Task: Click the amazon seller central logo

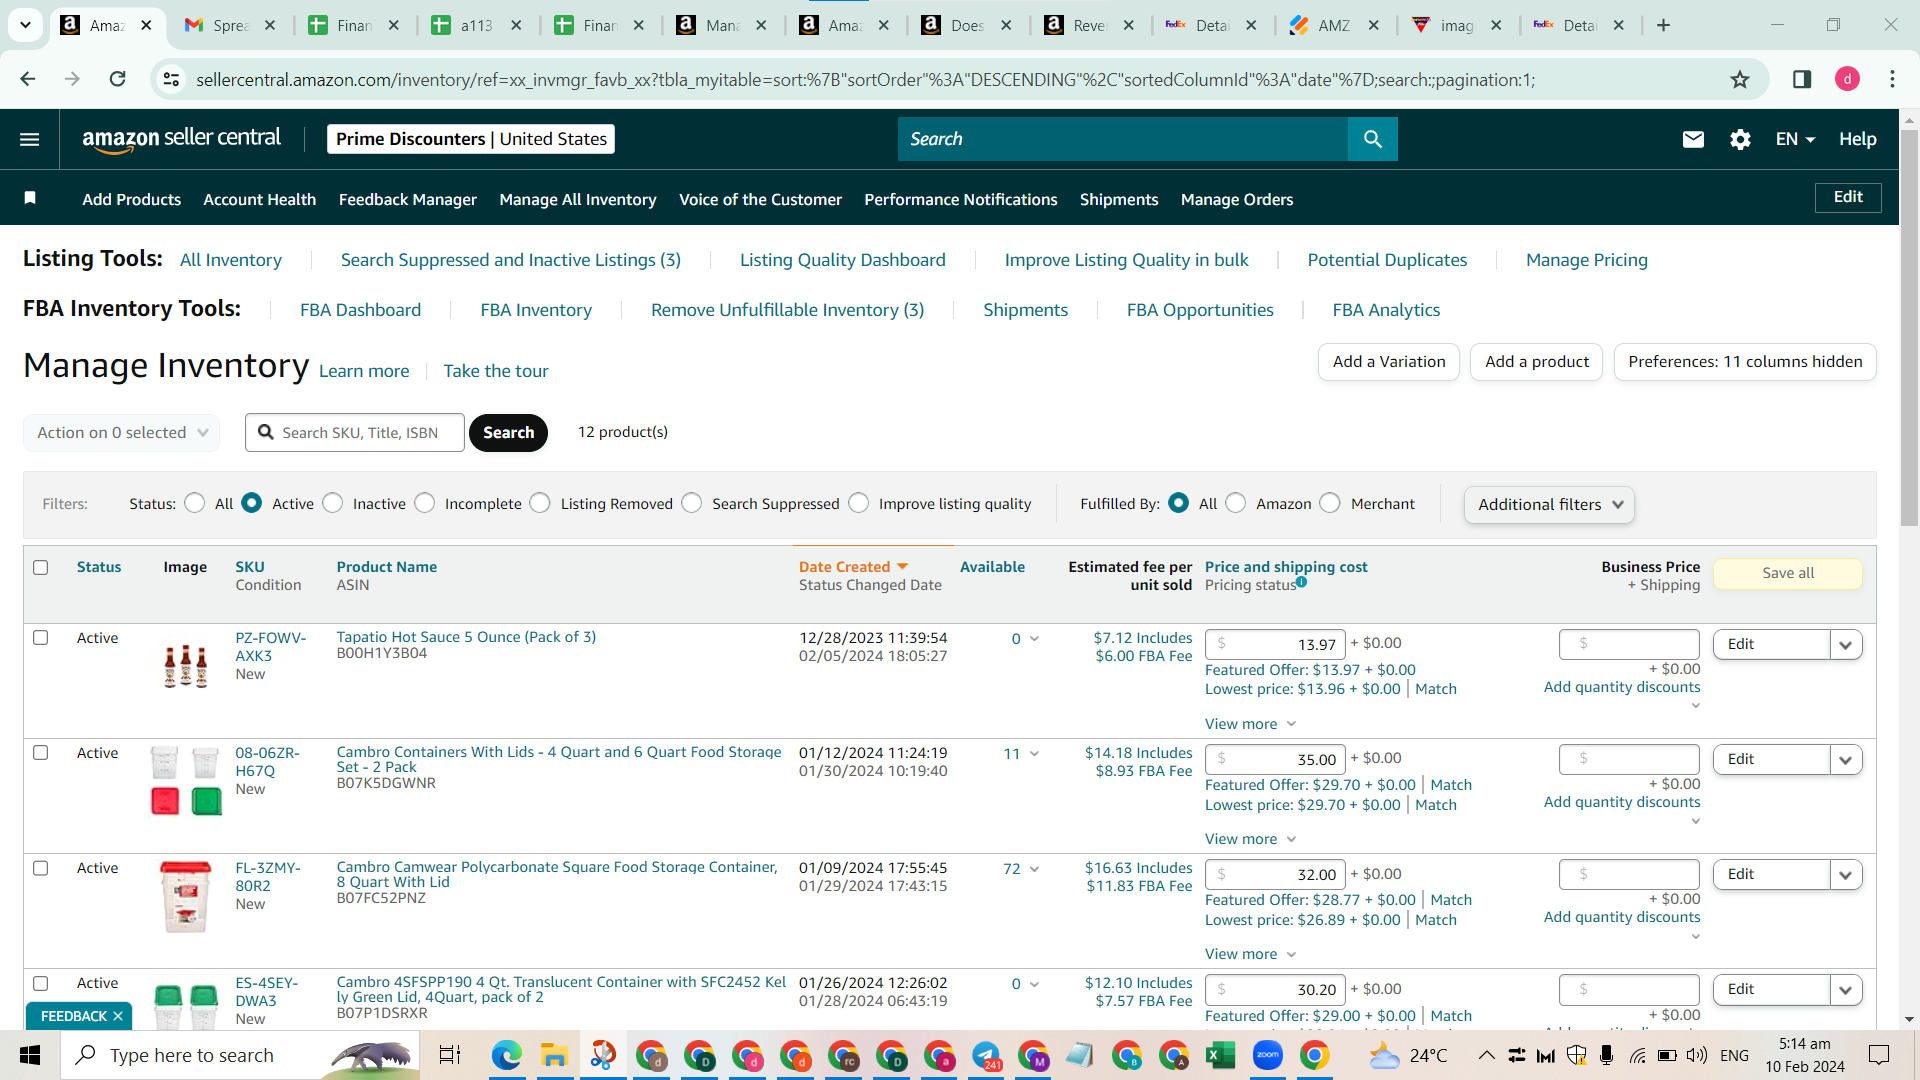Action: tap(181, 139)
